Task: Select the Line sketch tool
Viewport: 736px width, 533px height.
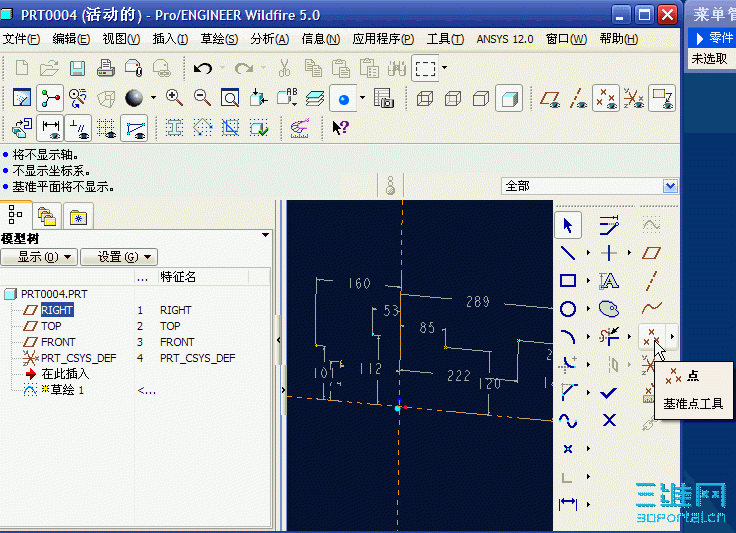Action: pyautogui.click(x=568, y=253)
